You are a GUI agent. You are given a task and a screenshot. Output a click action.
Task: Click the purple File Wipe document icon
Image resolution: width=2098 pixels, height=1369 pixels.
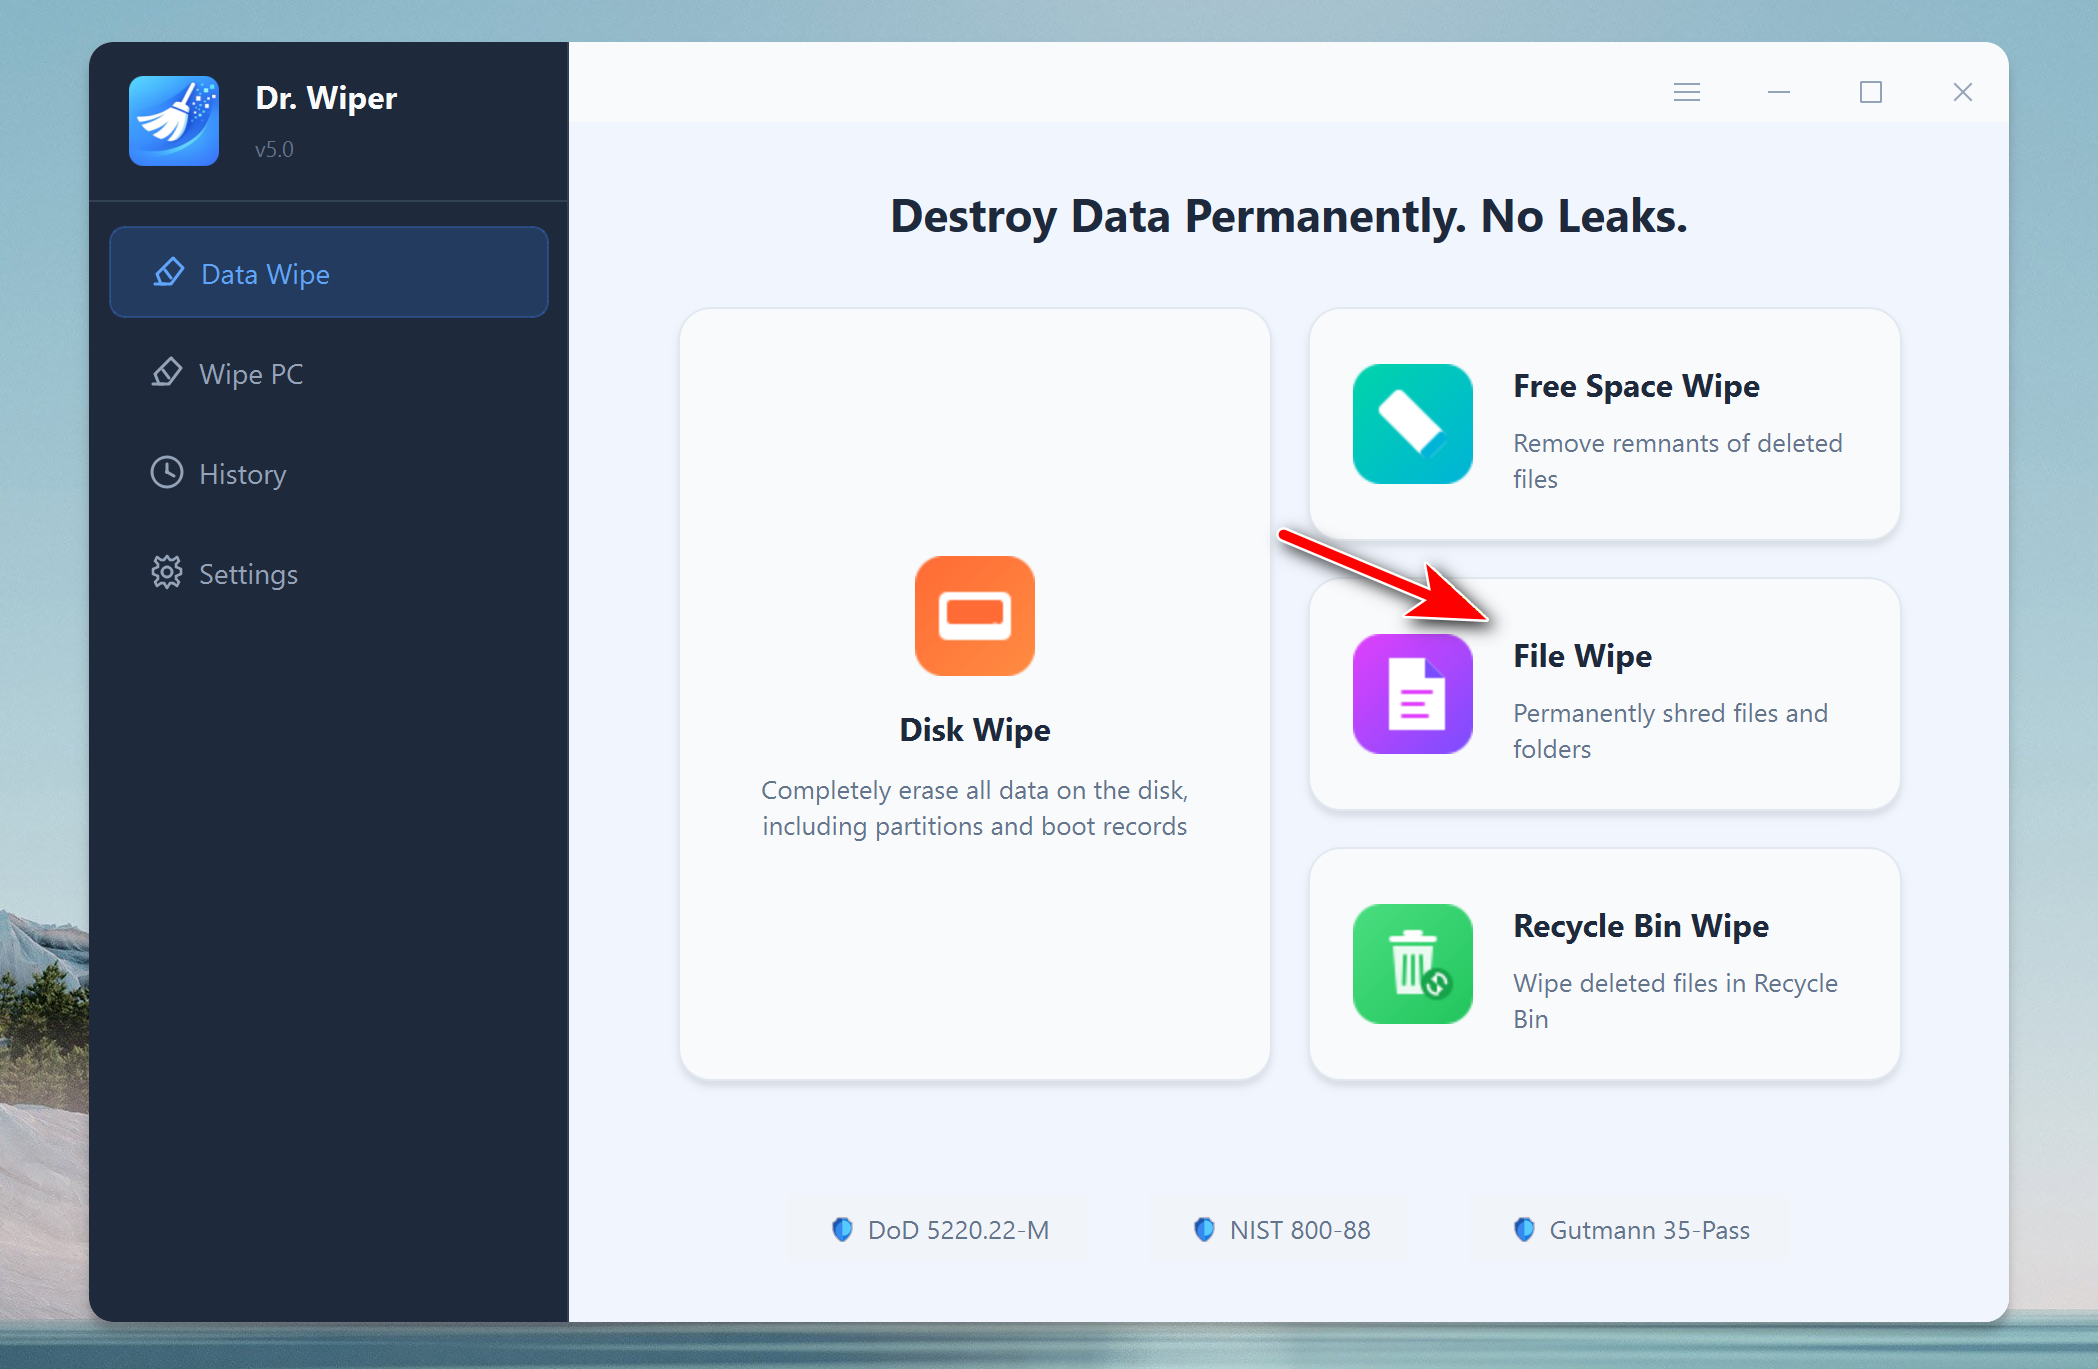click(x=1413, y=694)
